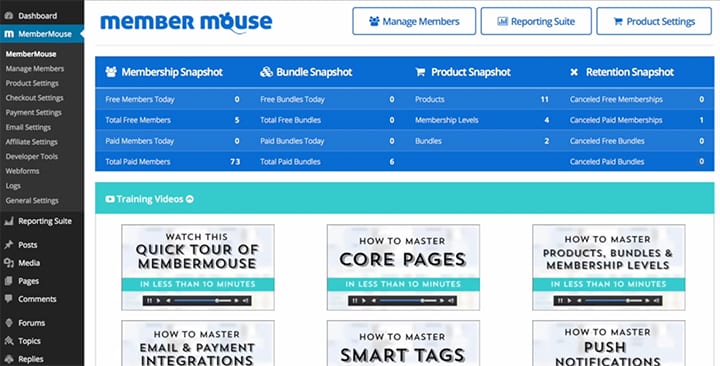The height and width of the screenshot is (366, 720).
Task: Click the Membership Snapshot people icon
Action: tap(111, 72)
